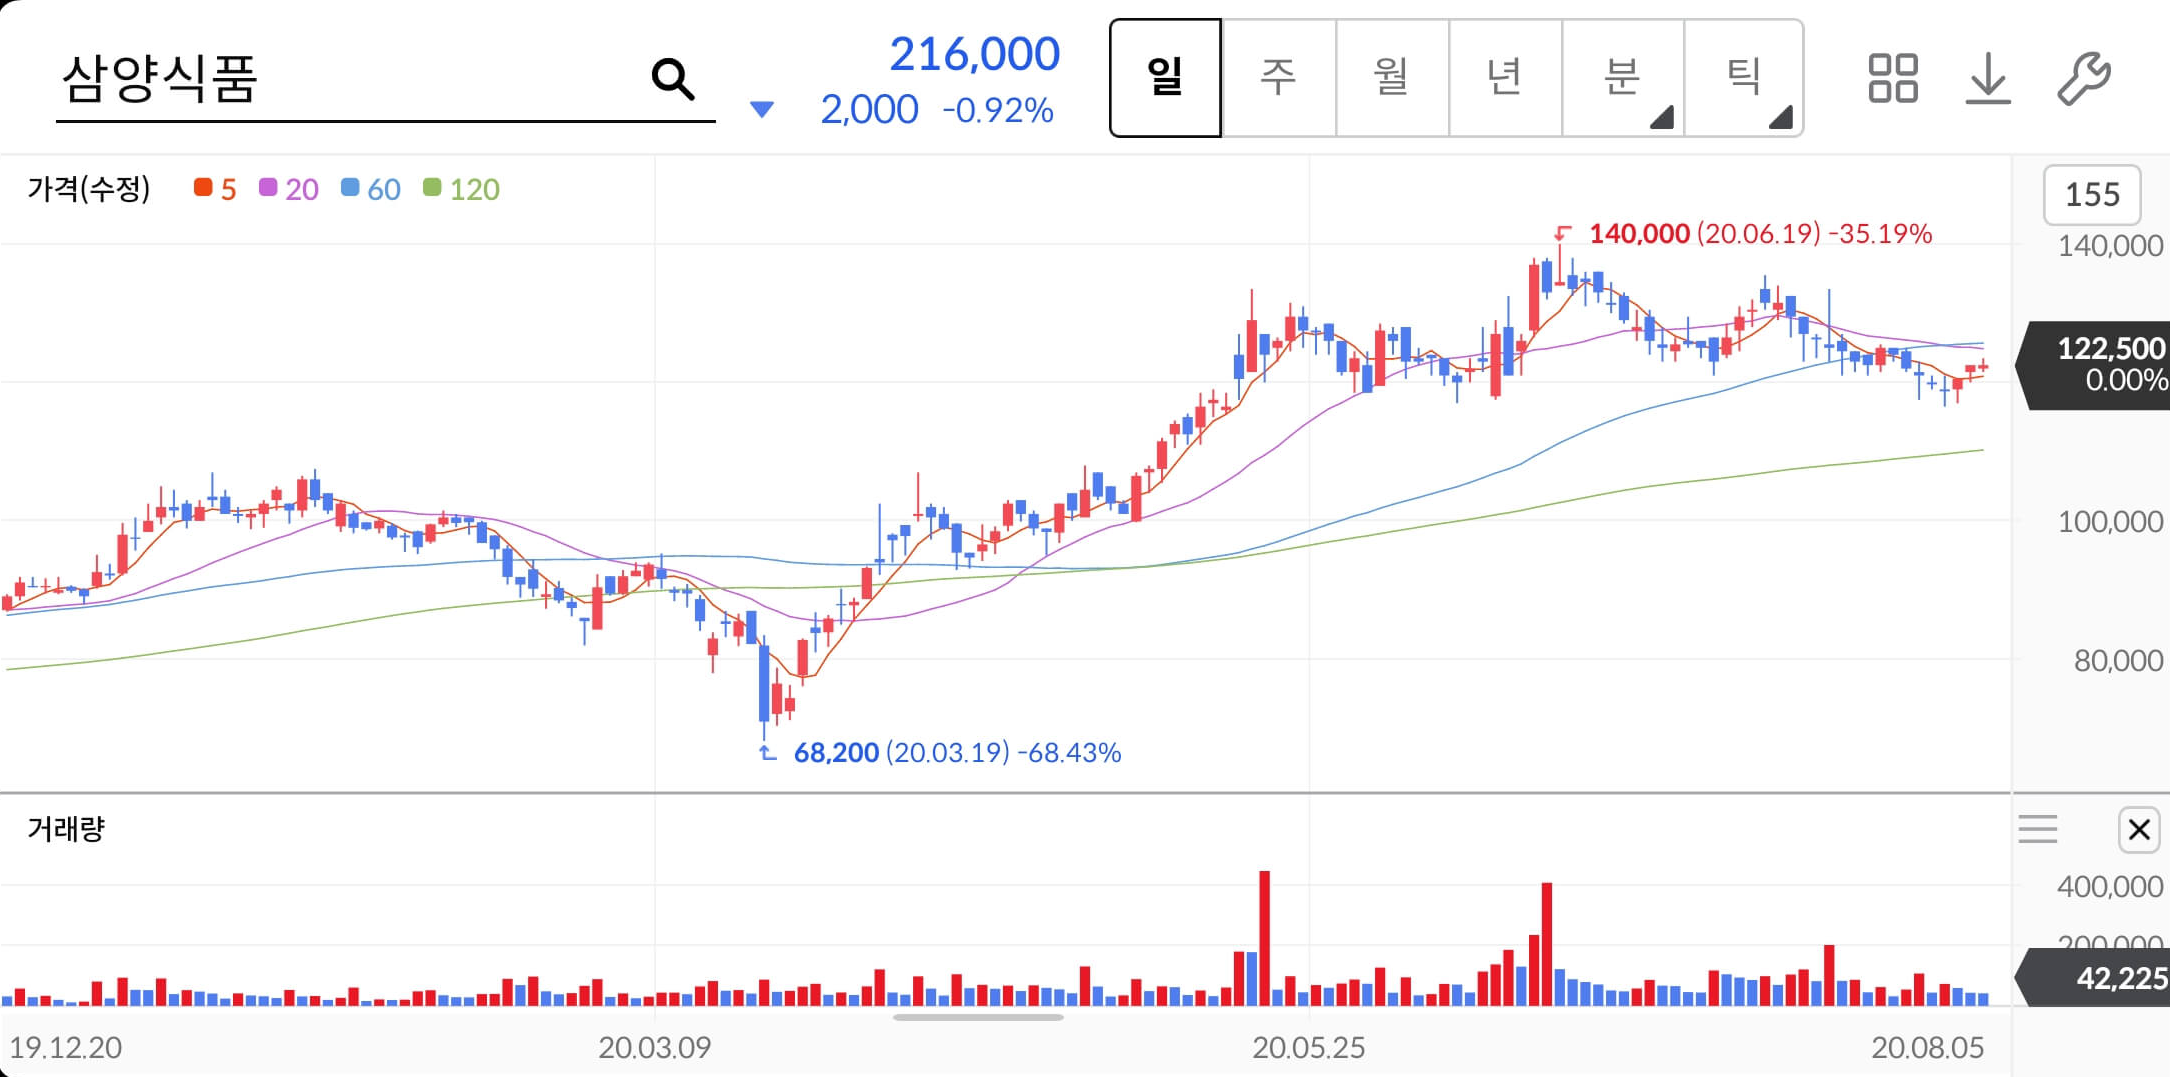The image size is (2170, 1077).
Task: Click the 20.08.05 date axis label
Action: pyautogui.click(x=1928, y=1047)
